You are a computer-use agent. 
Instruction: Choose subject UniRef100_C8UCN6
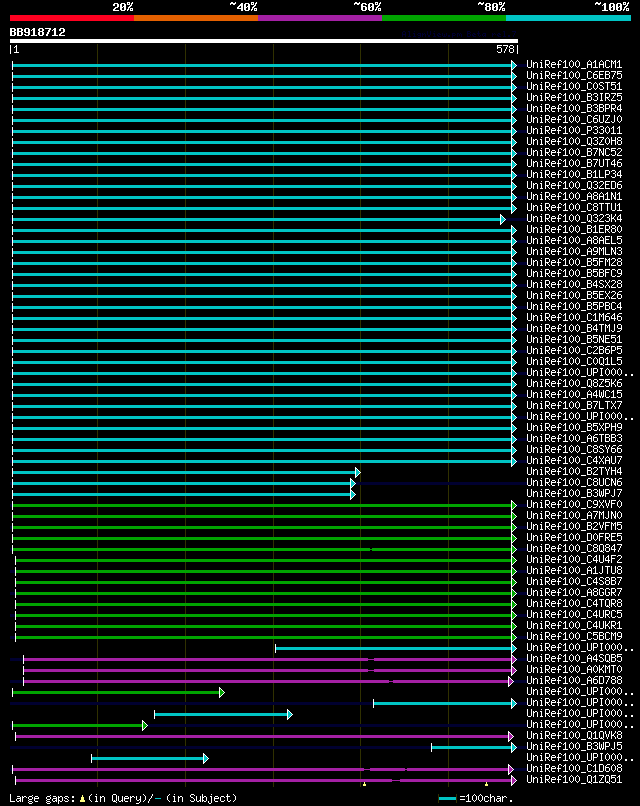[x=574, y=483]
